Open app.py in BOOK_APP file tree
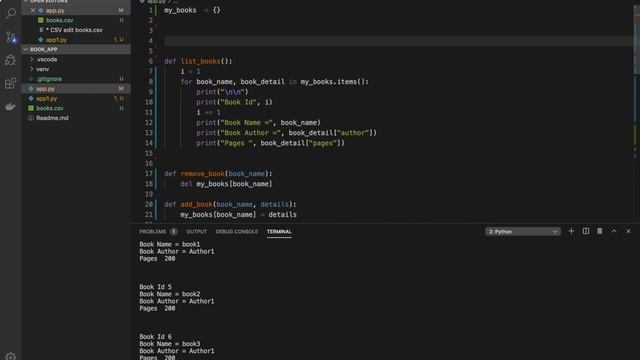 (x=76, y=89)
